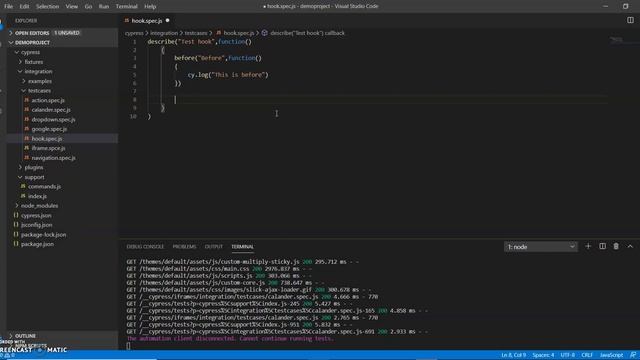
Task: Click the terminal input prompt
Action: (x=129, y=346)
